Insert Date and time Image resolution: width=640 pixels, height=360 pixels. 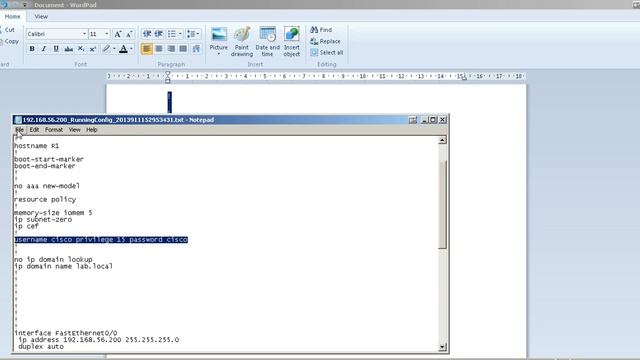(x=268, y=42)
